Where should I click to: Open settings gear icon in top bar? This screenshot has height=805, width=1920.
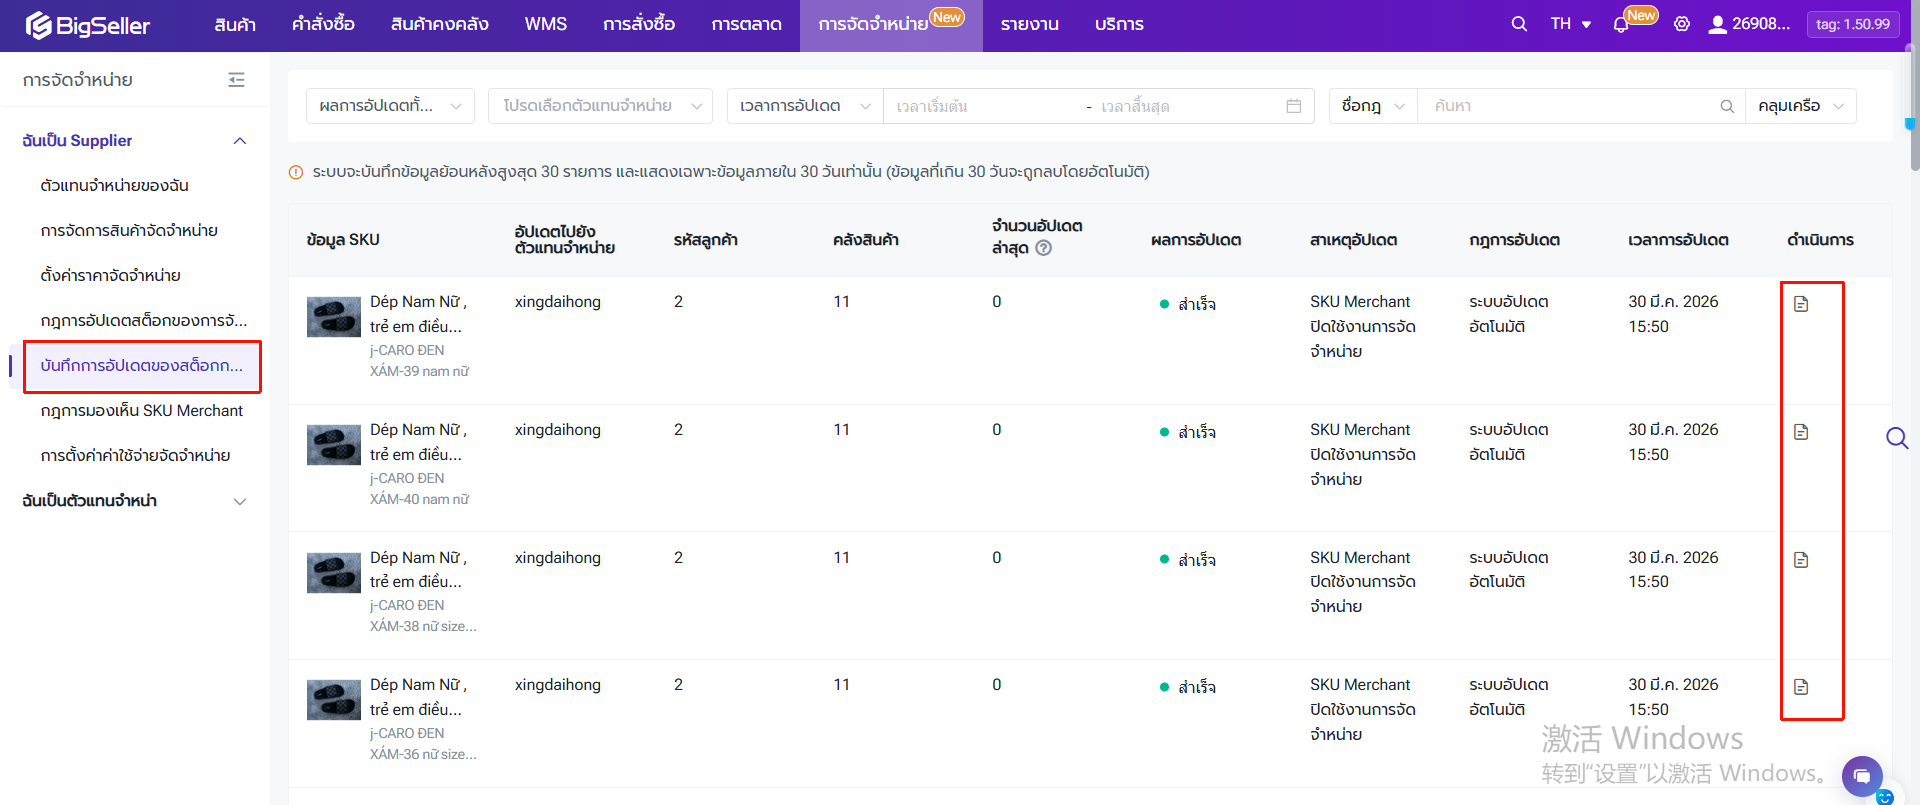(1682, 24)
